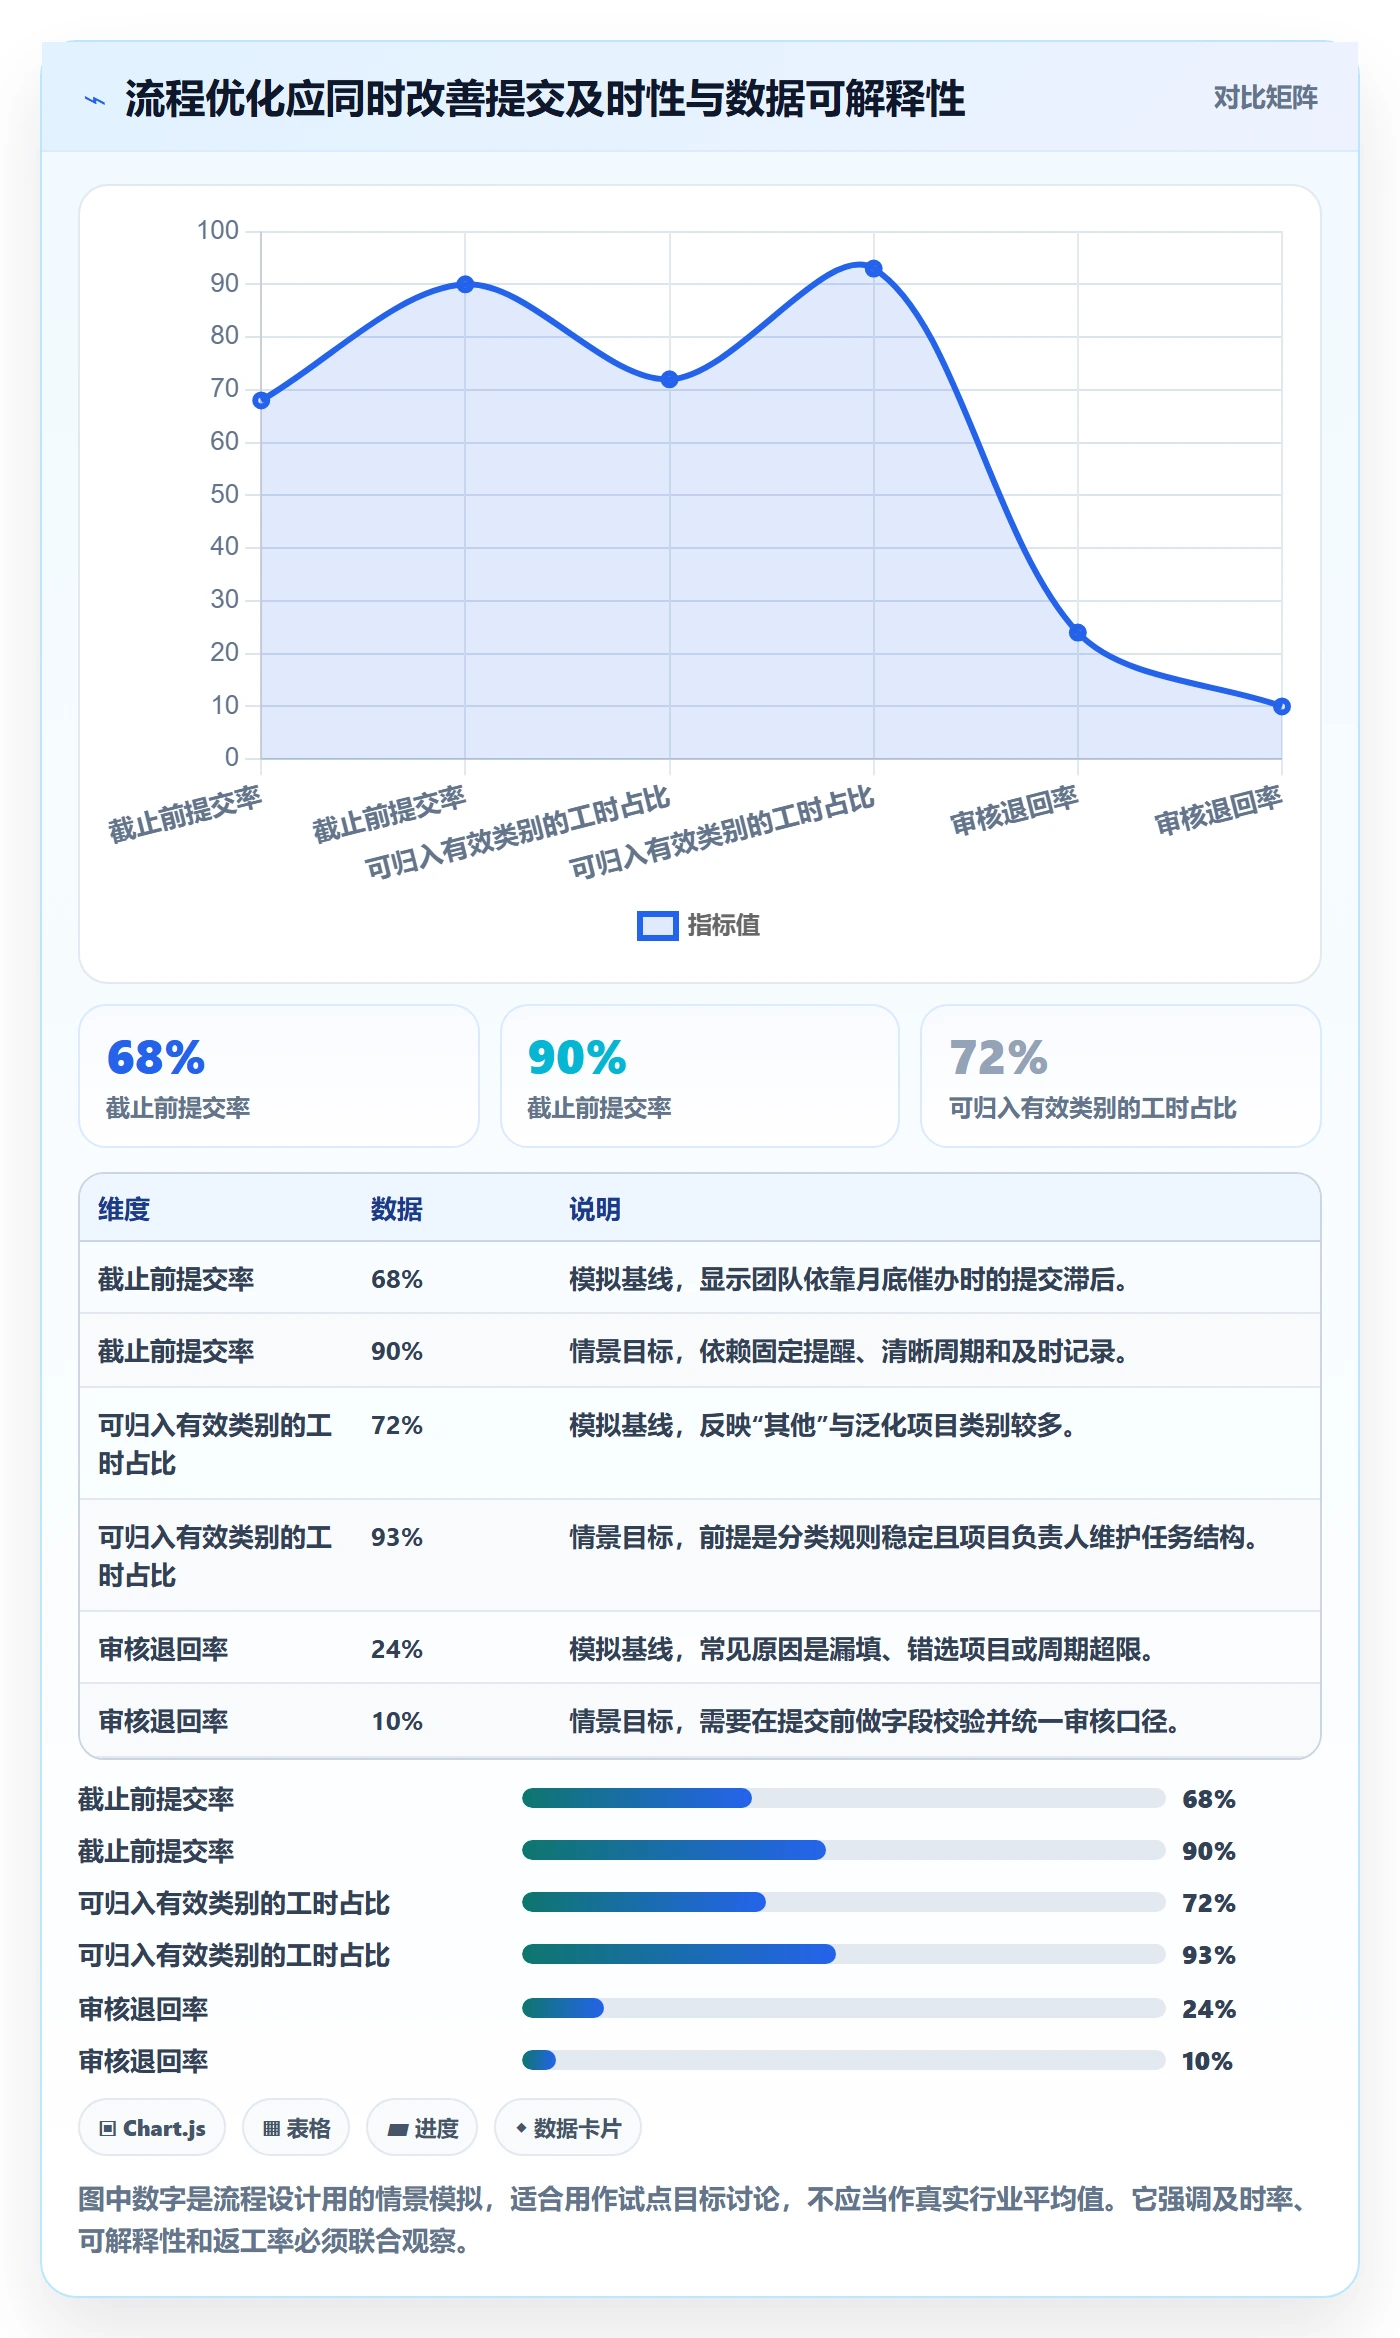
Task: Click the 维度 column header
Action: [124, 1209]
